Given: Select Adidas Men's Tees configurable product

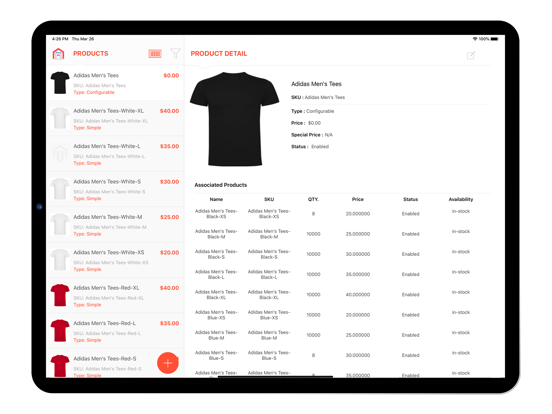Looking at the screenshot, I should [115, 83].
